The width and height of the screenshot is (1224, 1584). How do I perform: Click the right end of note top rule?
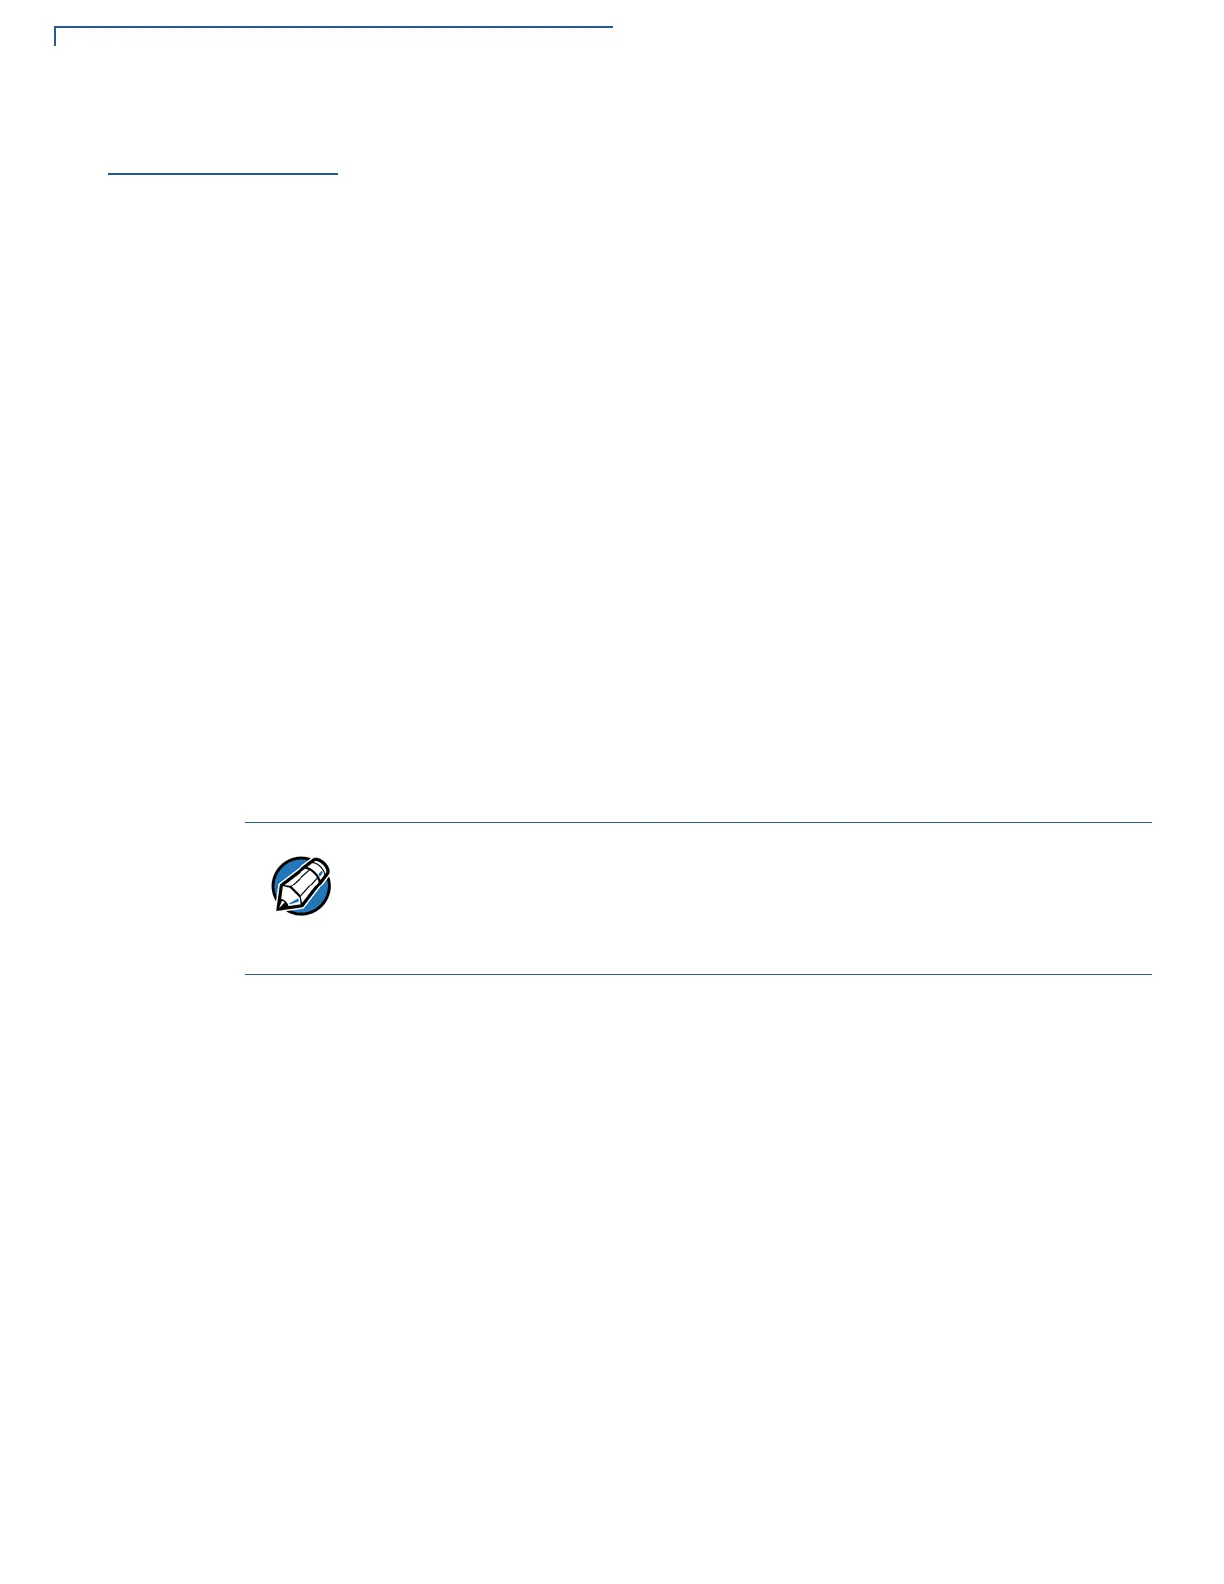[x=1148, y=823]
